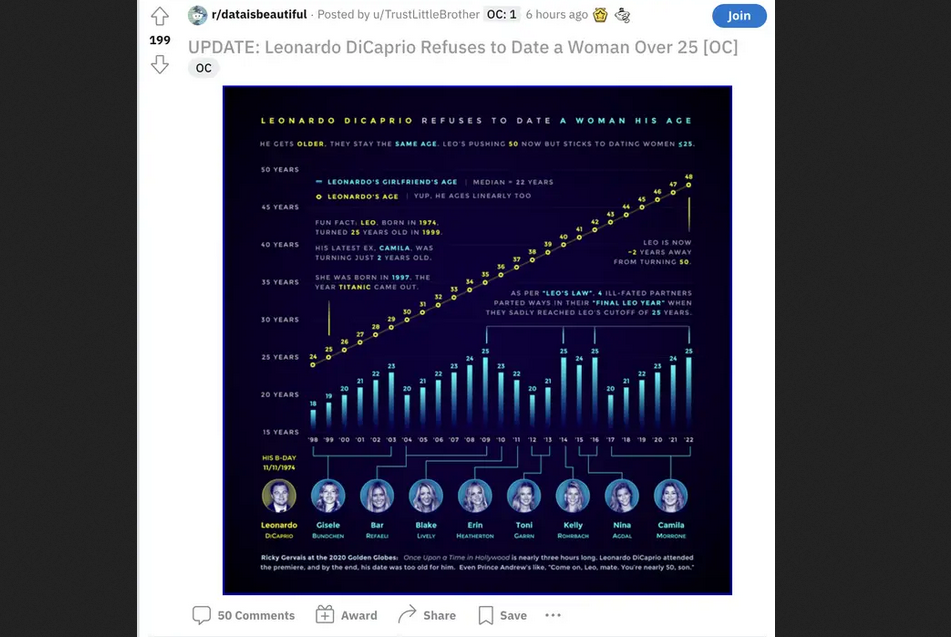951x637 pixels.
Task: Click the 199 vote score
Action: pyautogui.click(x=160, y=40)
